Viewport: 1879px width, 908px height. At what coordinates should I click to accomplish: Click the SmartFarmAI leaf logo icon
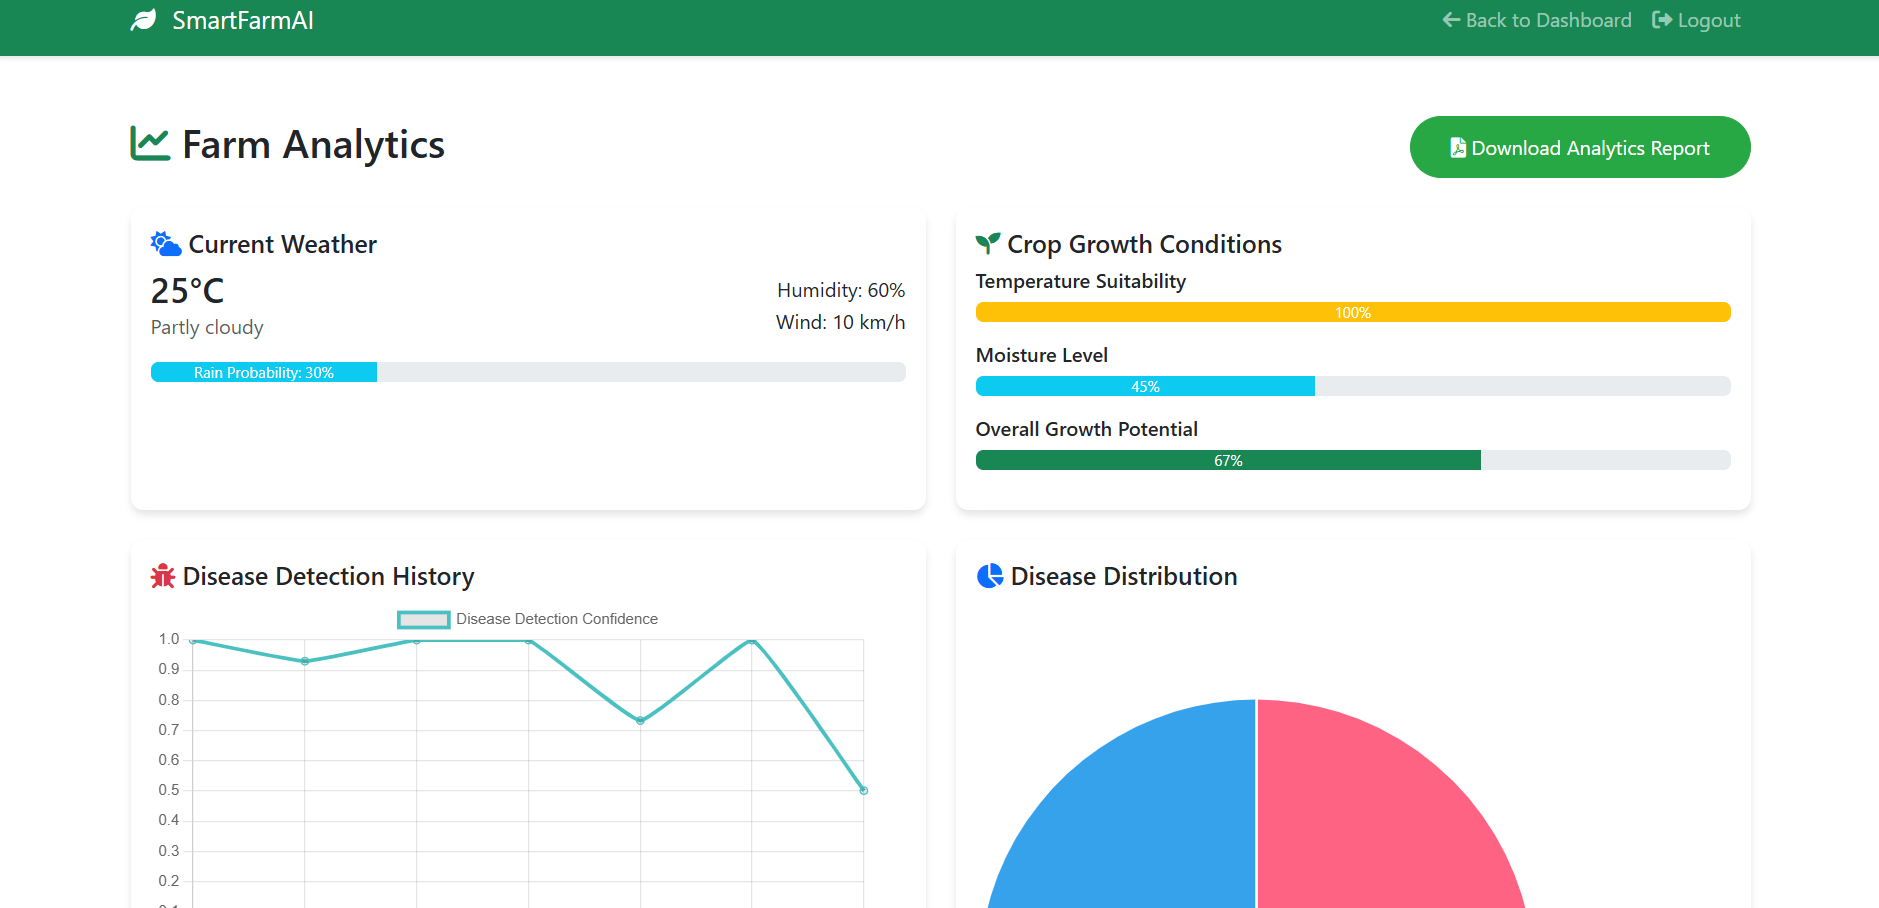[144, 21]
